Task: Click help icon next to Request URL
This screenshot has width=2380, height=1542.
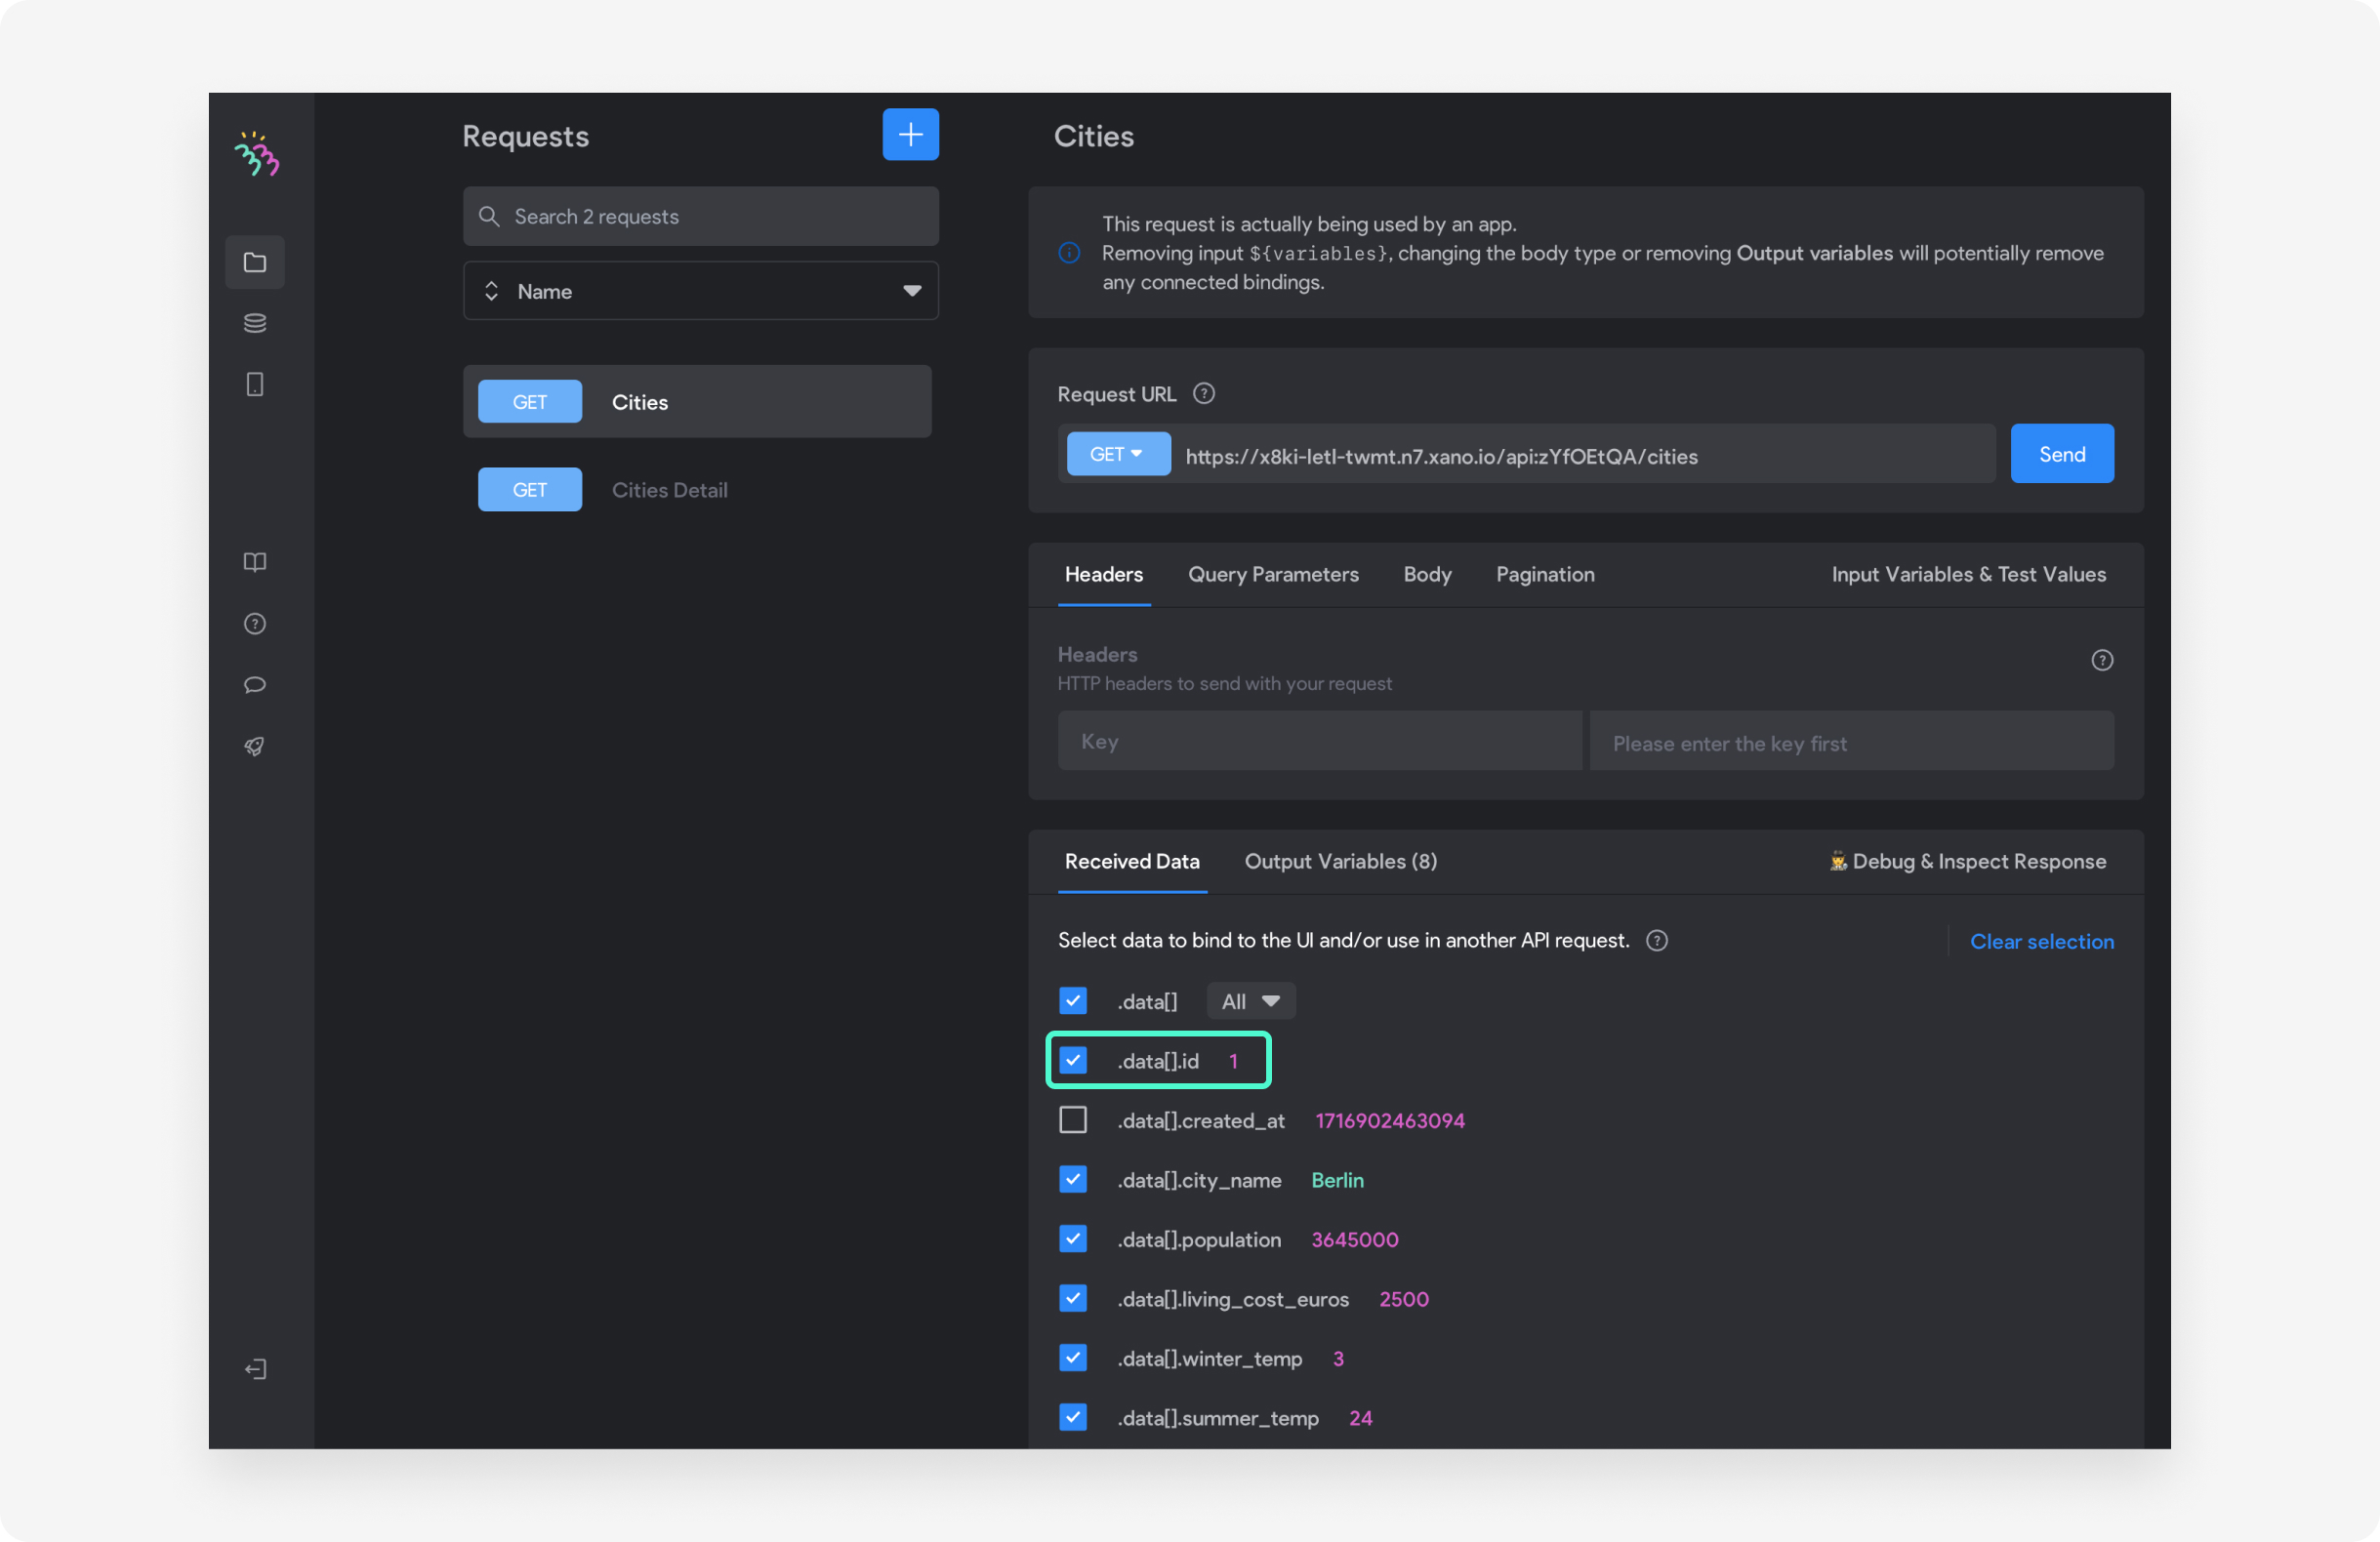Action: pos(1204,394)
